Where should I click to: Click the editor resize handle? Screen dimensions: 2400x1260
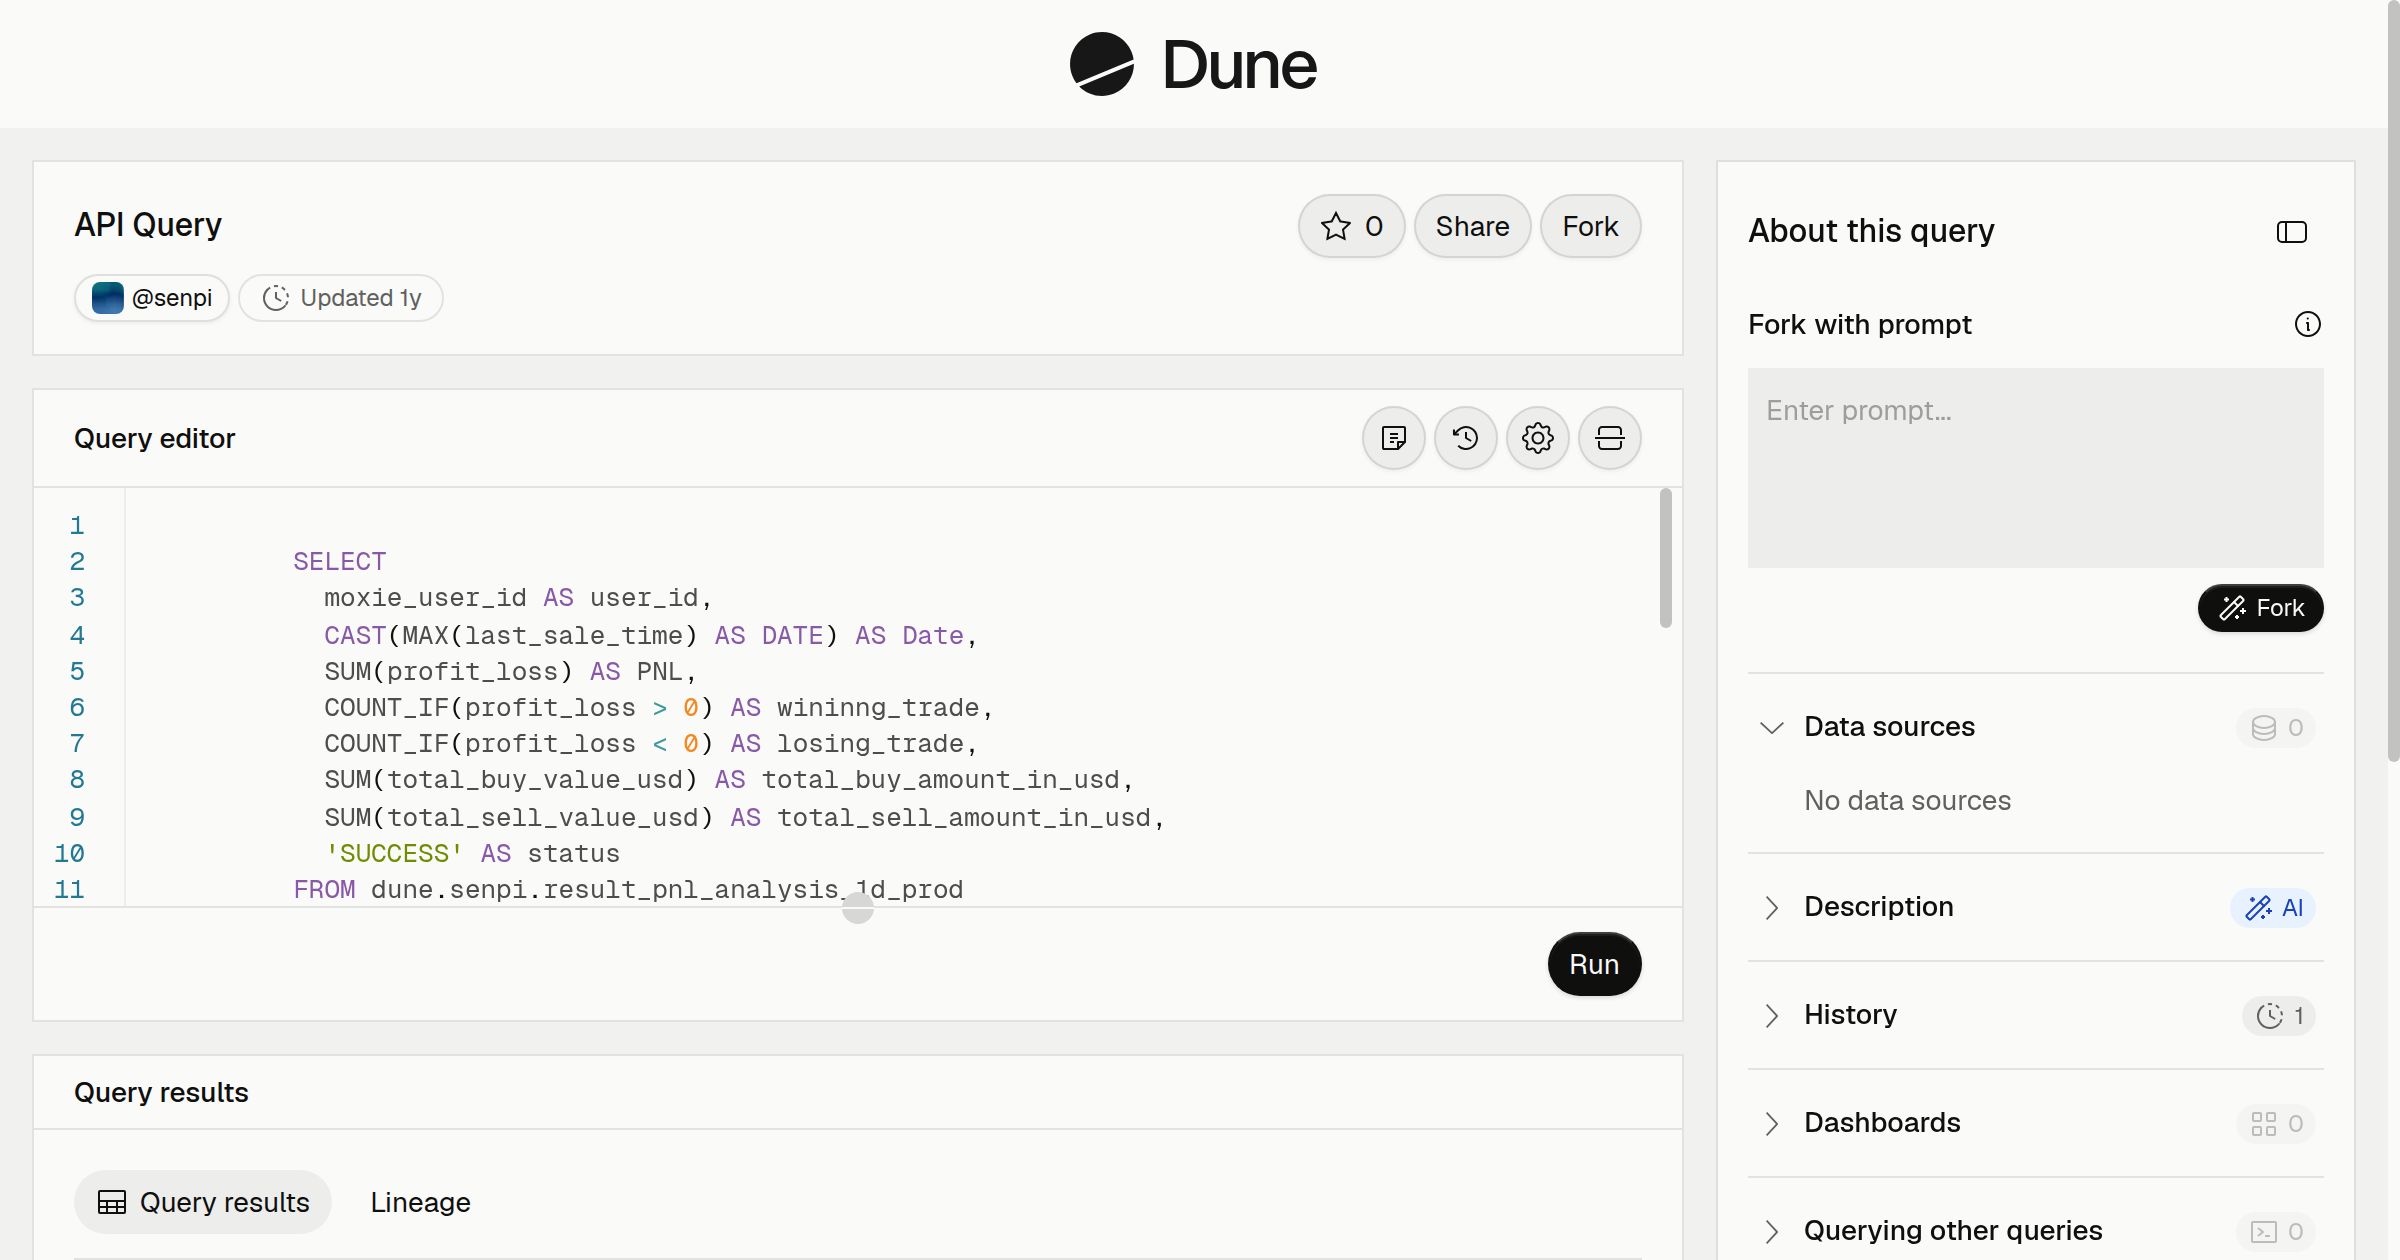857,908
